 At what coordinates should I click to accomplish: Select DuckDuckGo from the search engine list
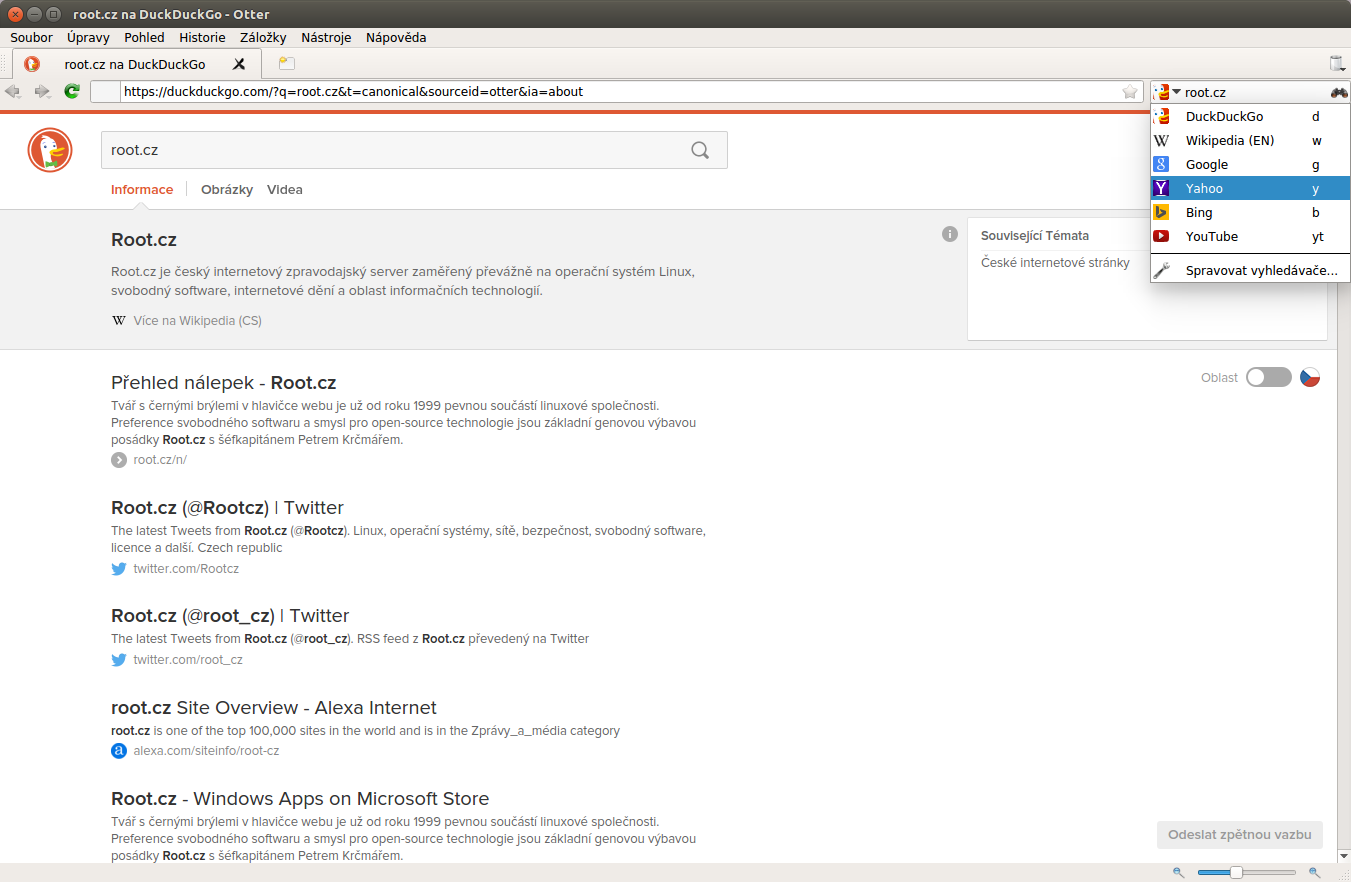click(x=1250, y=116)
